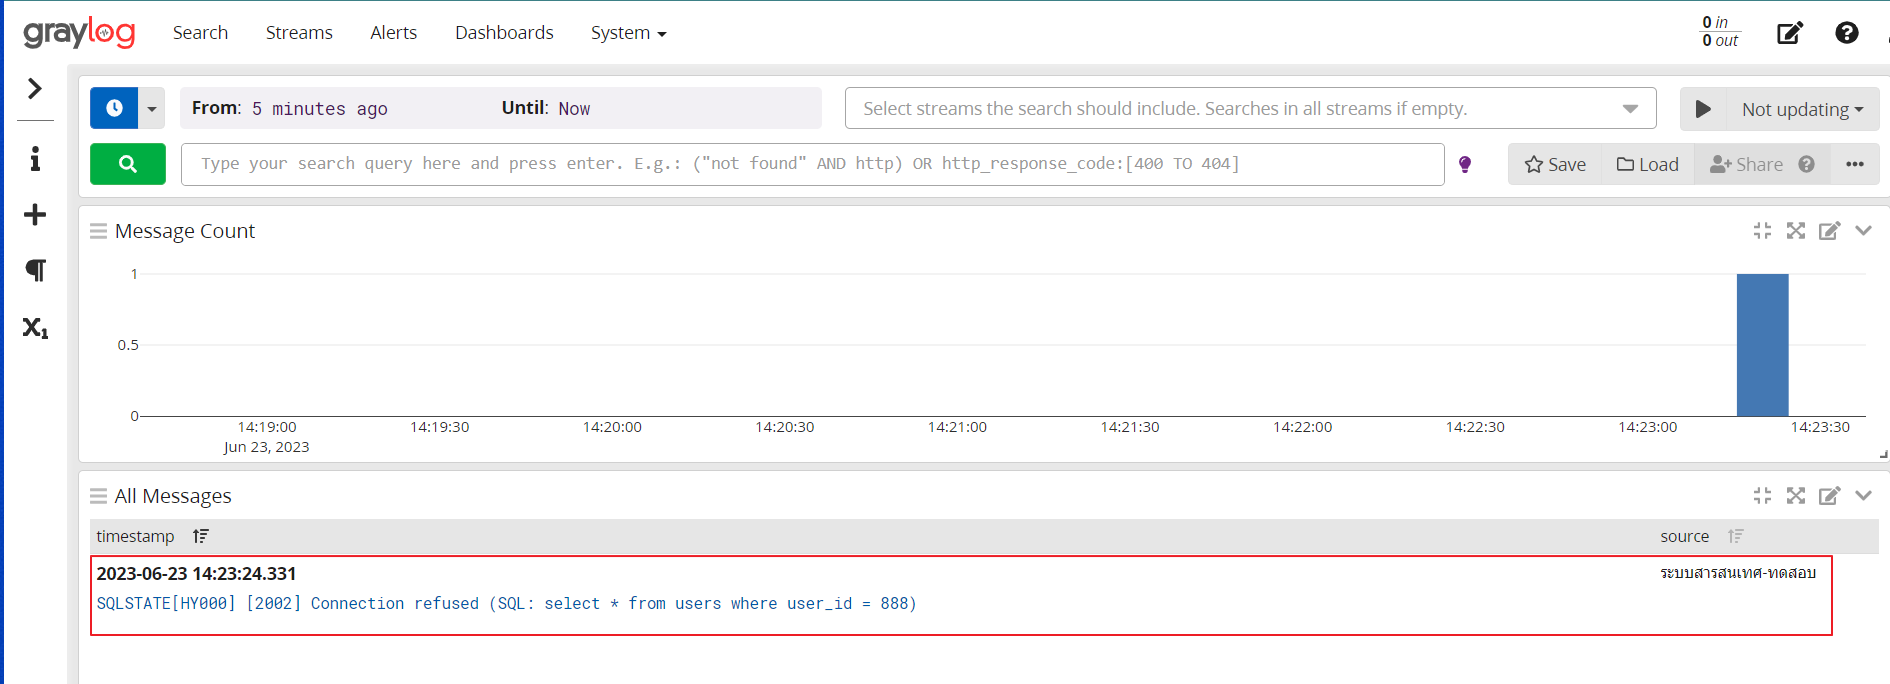Click the green search magnifier button

[x=128, y=164]
